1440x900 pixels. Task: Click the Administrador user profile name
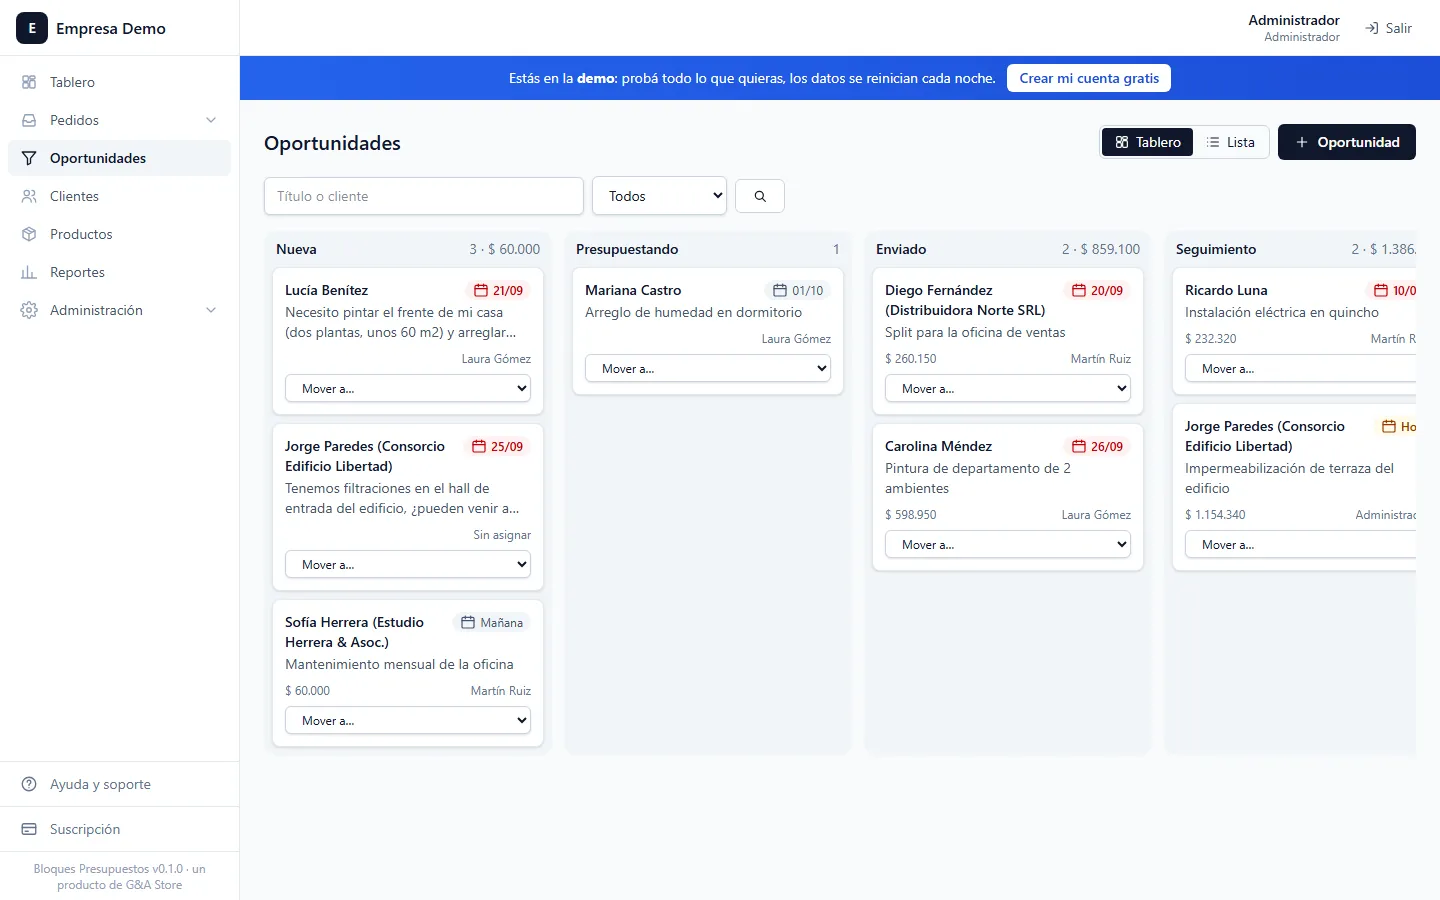pyautogui.click(x=1294, y=20)
